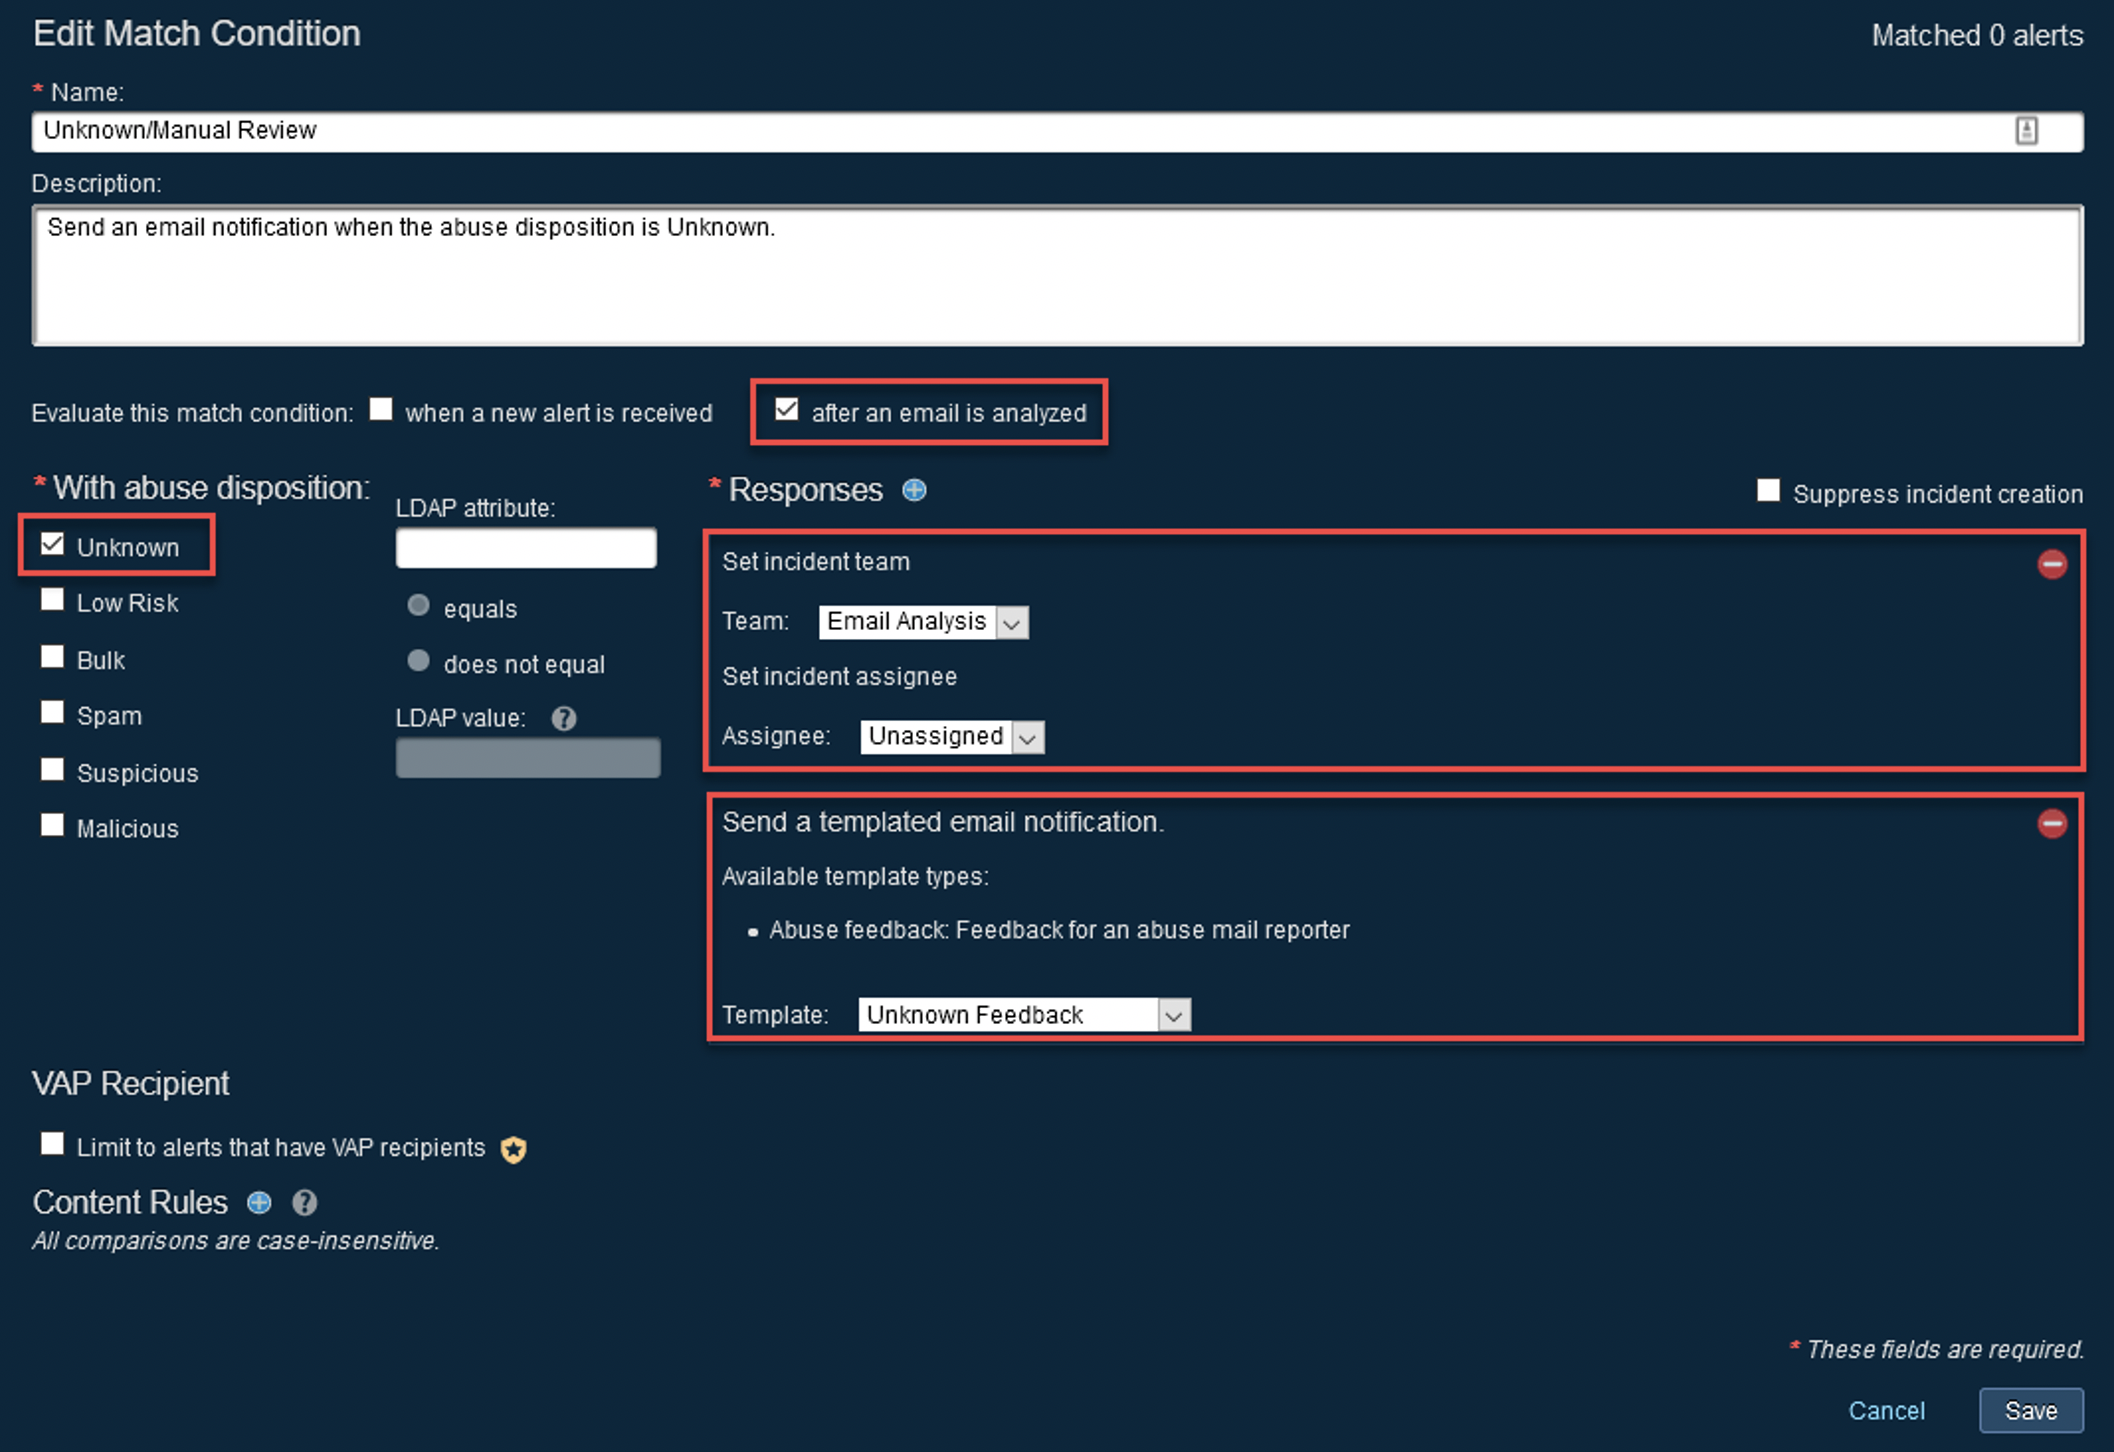
Task: Click into the LDAP attribute field
Action: [526, 549]
